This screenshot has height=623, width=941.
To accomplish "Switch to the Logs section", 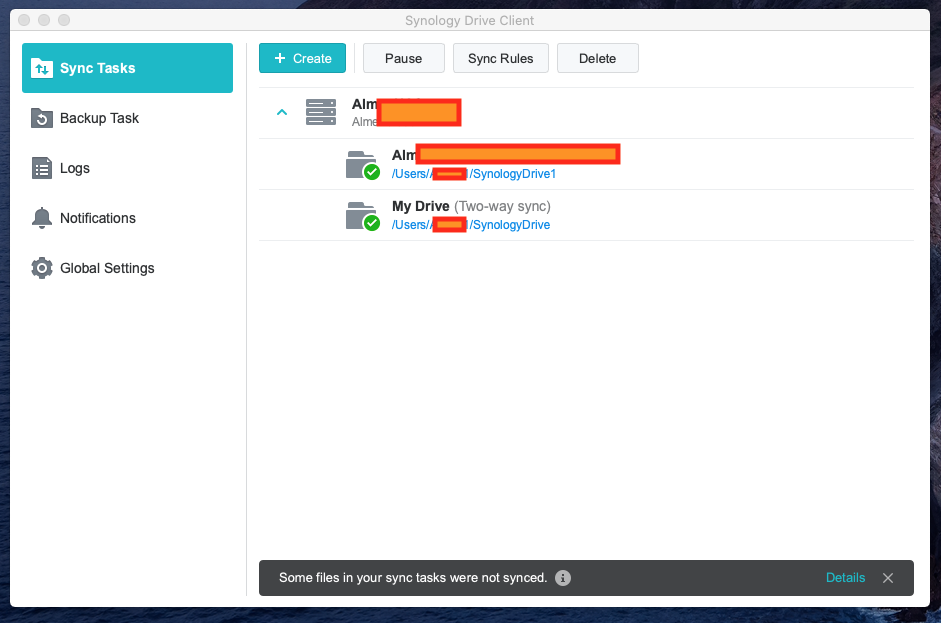I will 75,168.
